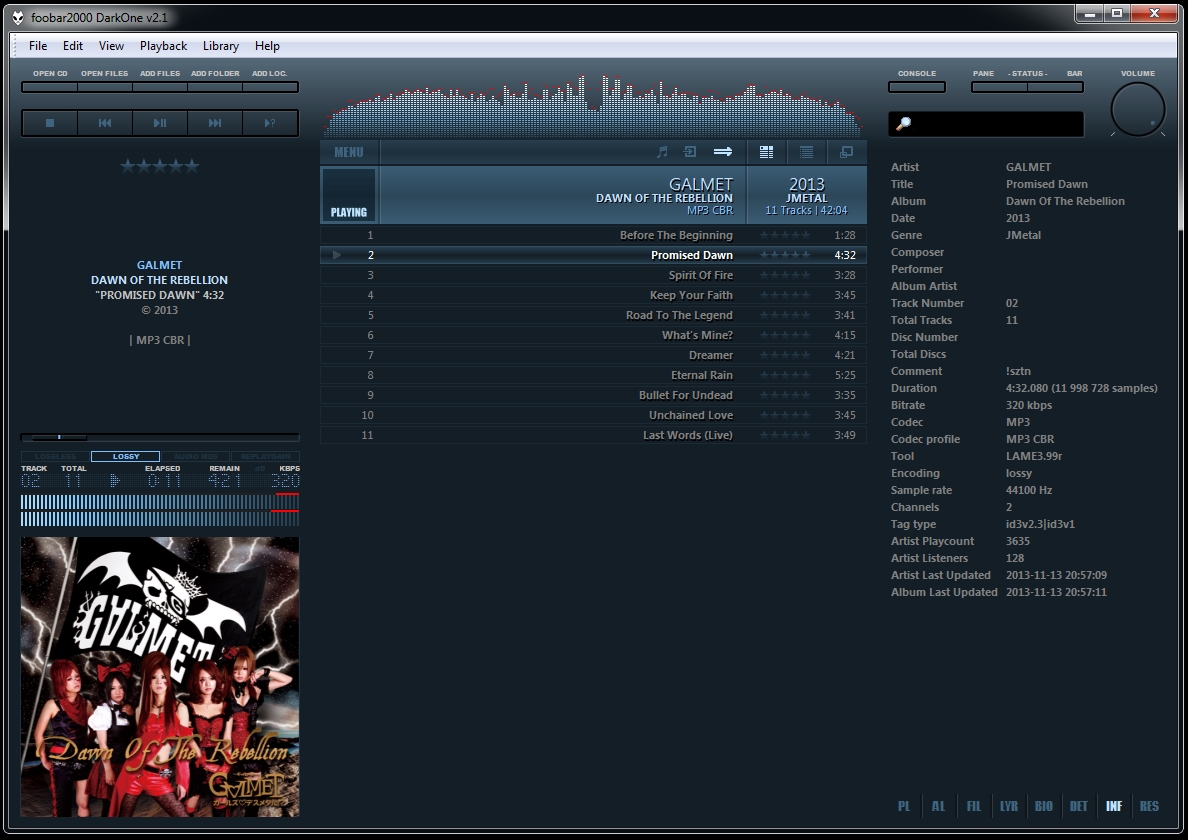This screenshot has height=840, width=1188.
Task: Toggle play/pause in the transport bar
Action: [160, 123]
